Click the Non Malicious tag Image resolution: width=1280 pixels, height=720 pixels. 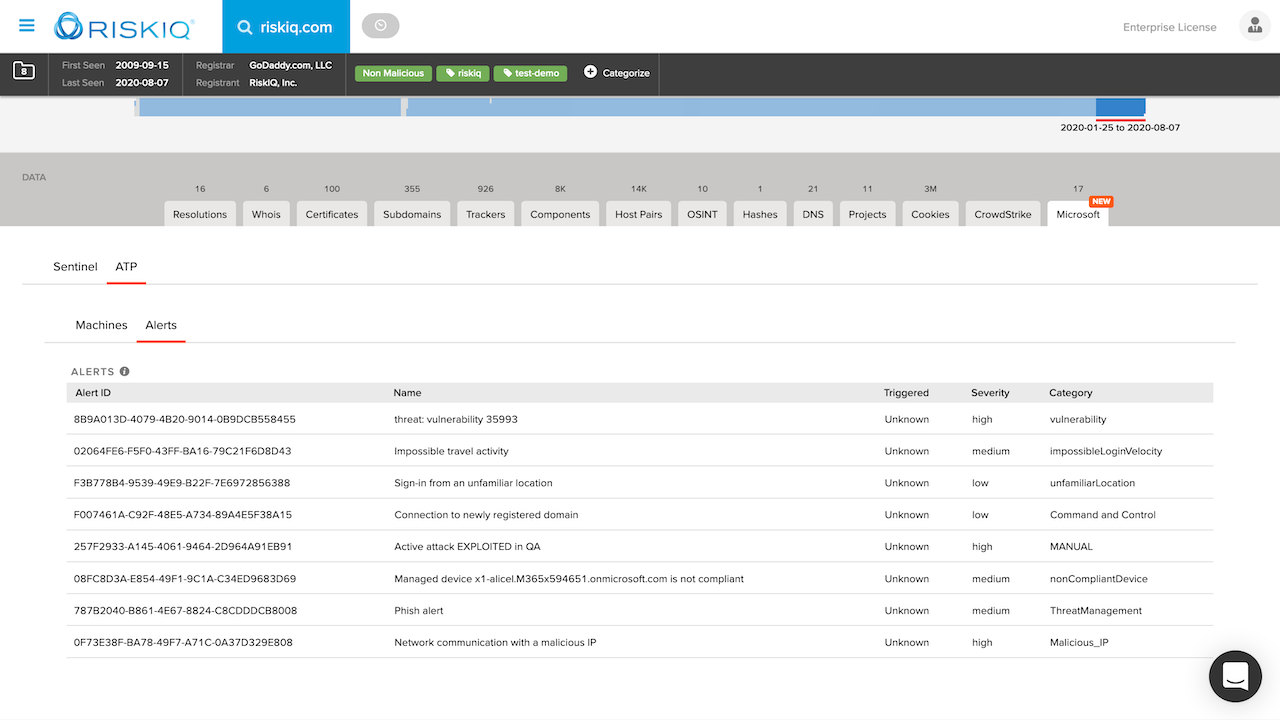(x=393, y=73)
